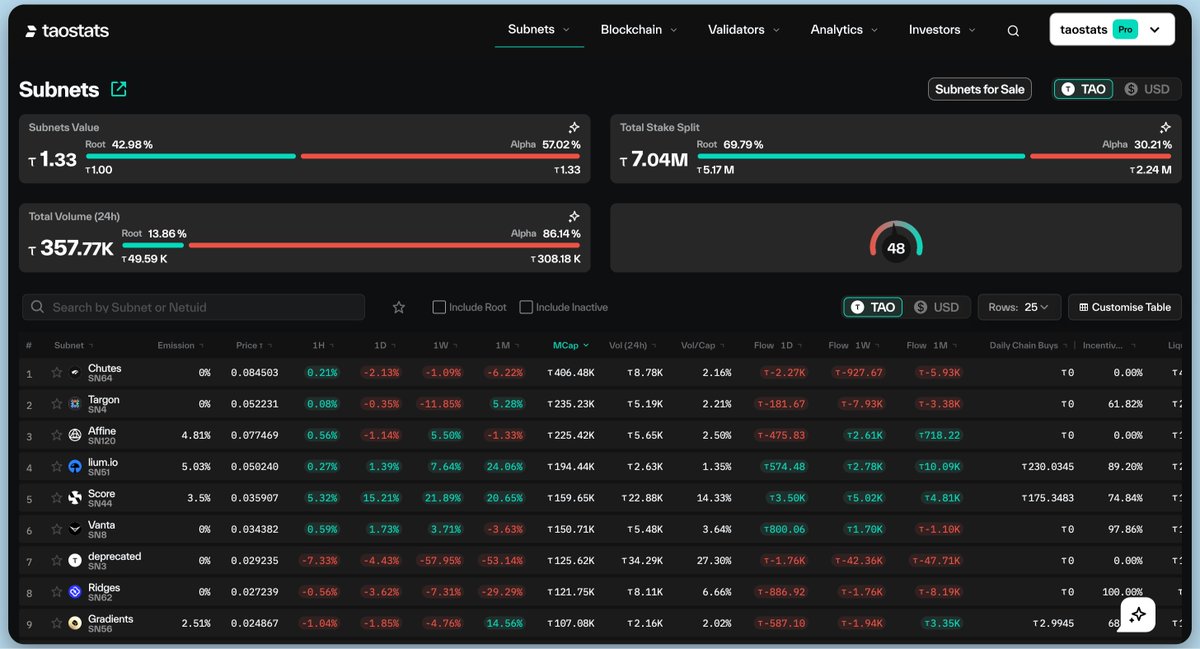Switch top currency toggle to USD
Image resolution: width=1200 pixels, height=649 pixels.
(x=1146, y=89)
